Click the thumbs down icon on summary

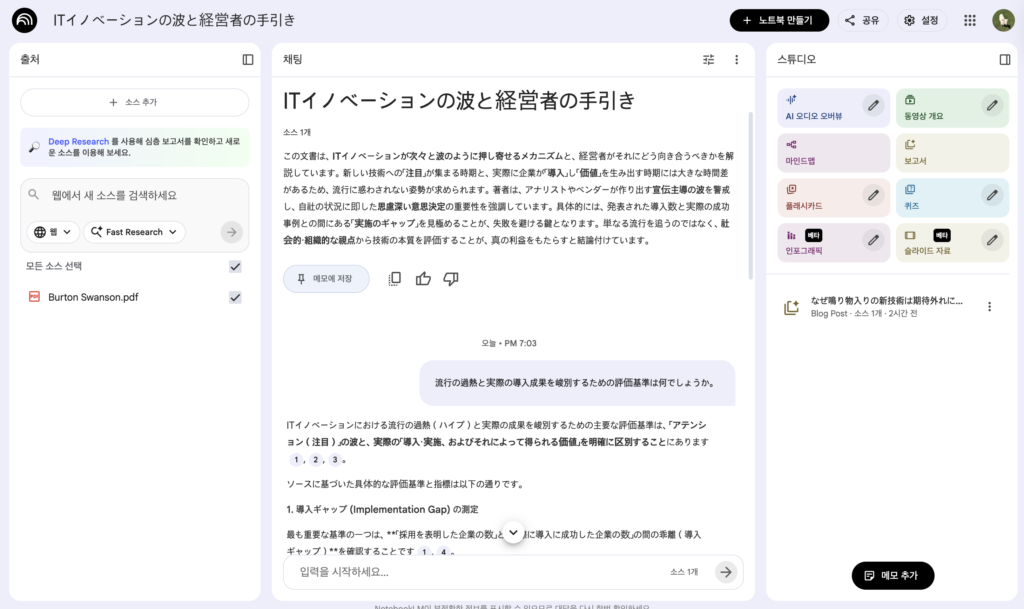pyautogui.click(x=451, y=279)
